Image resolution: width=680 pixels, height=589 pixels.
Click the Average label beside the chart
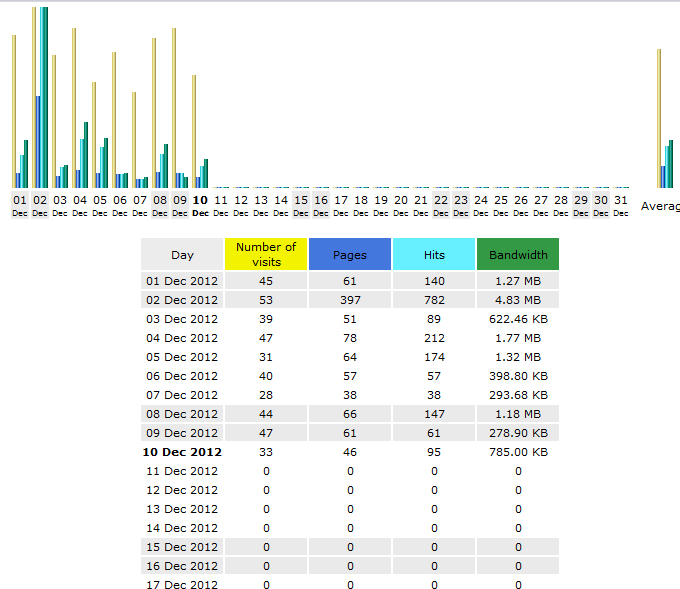660,206
